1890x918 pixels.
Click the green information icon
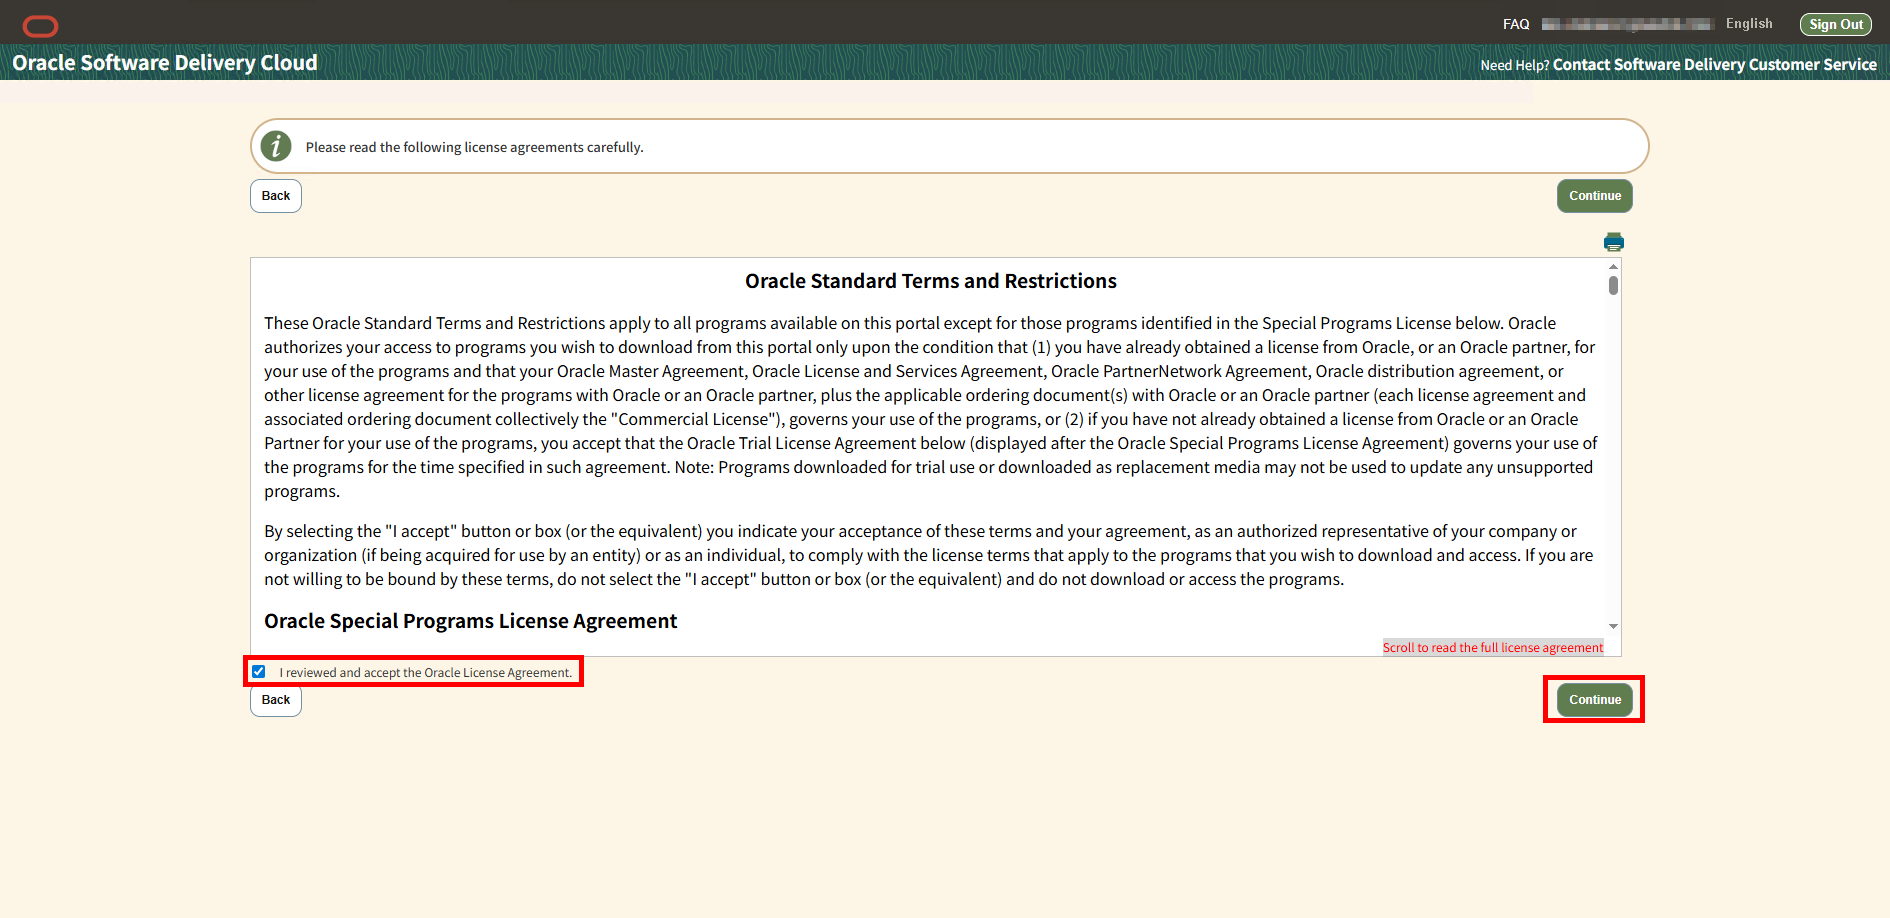(276, 146)
